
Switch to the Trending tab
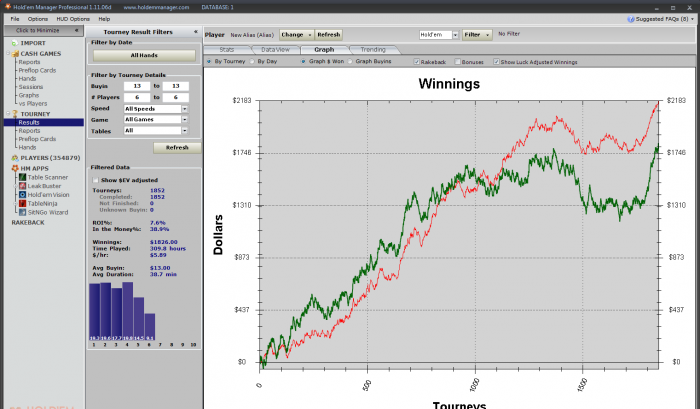373,50
